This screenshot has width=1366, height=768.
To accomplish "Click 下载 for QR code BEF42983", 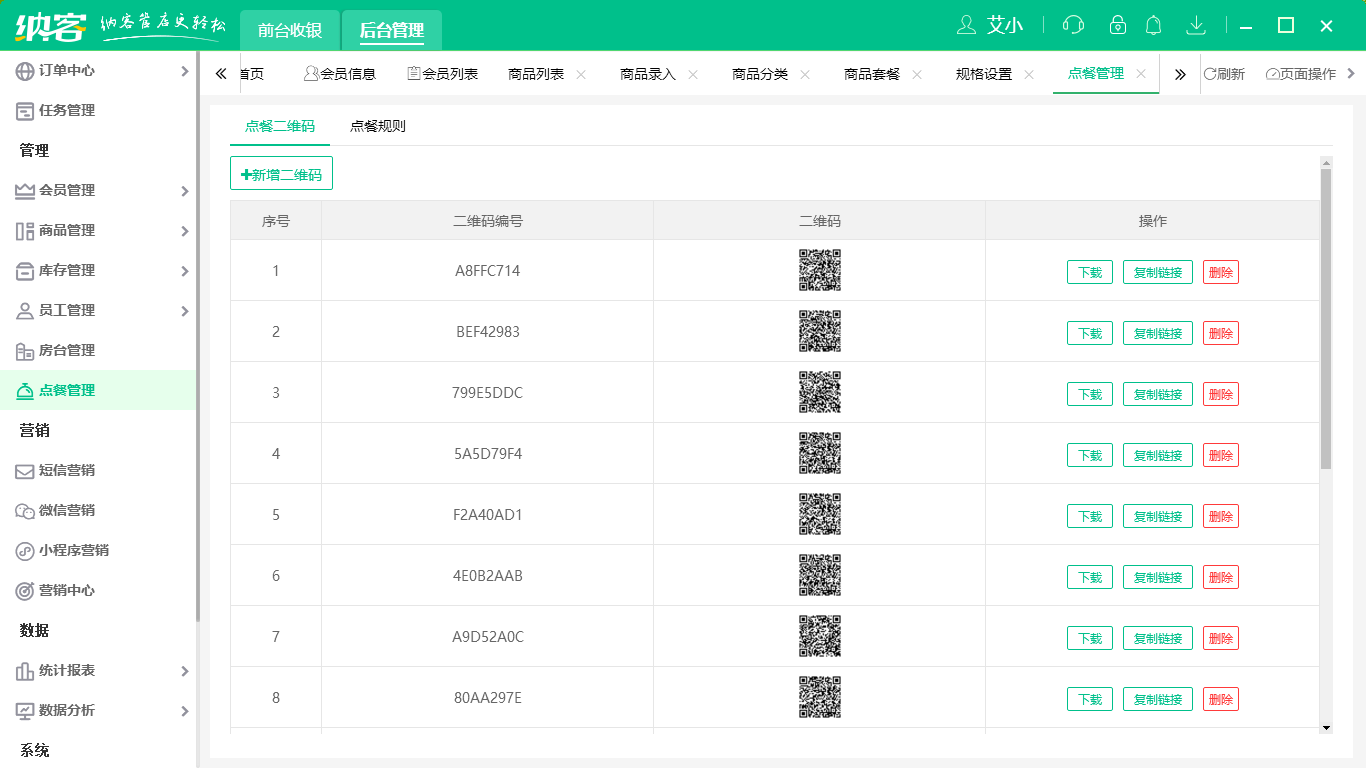I will pyautogui.click(x=1089, y=333).
